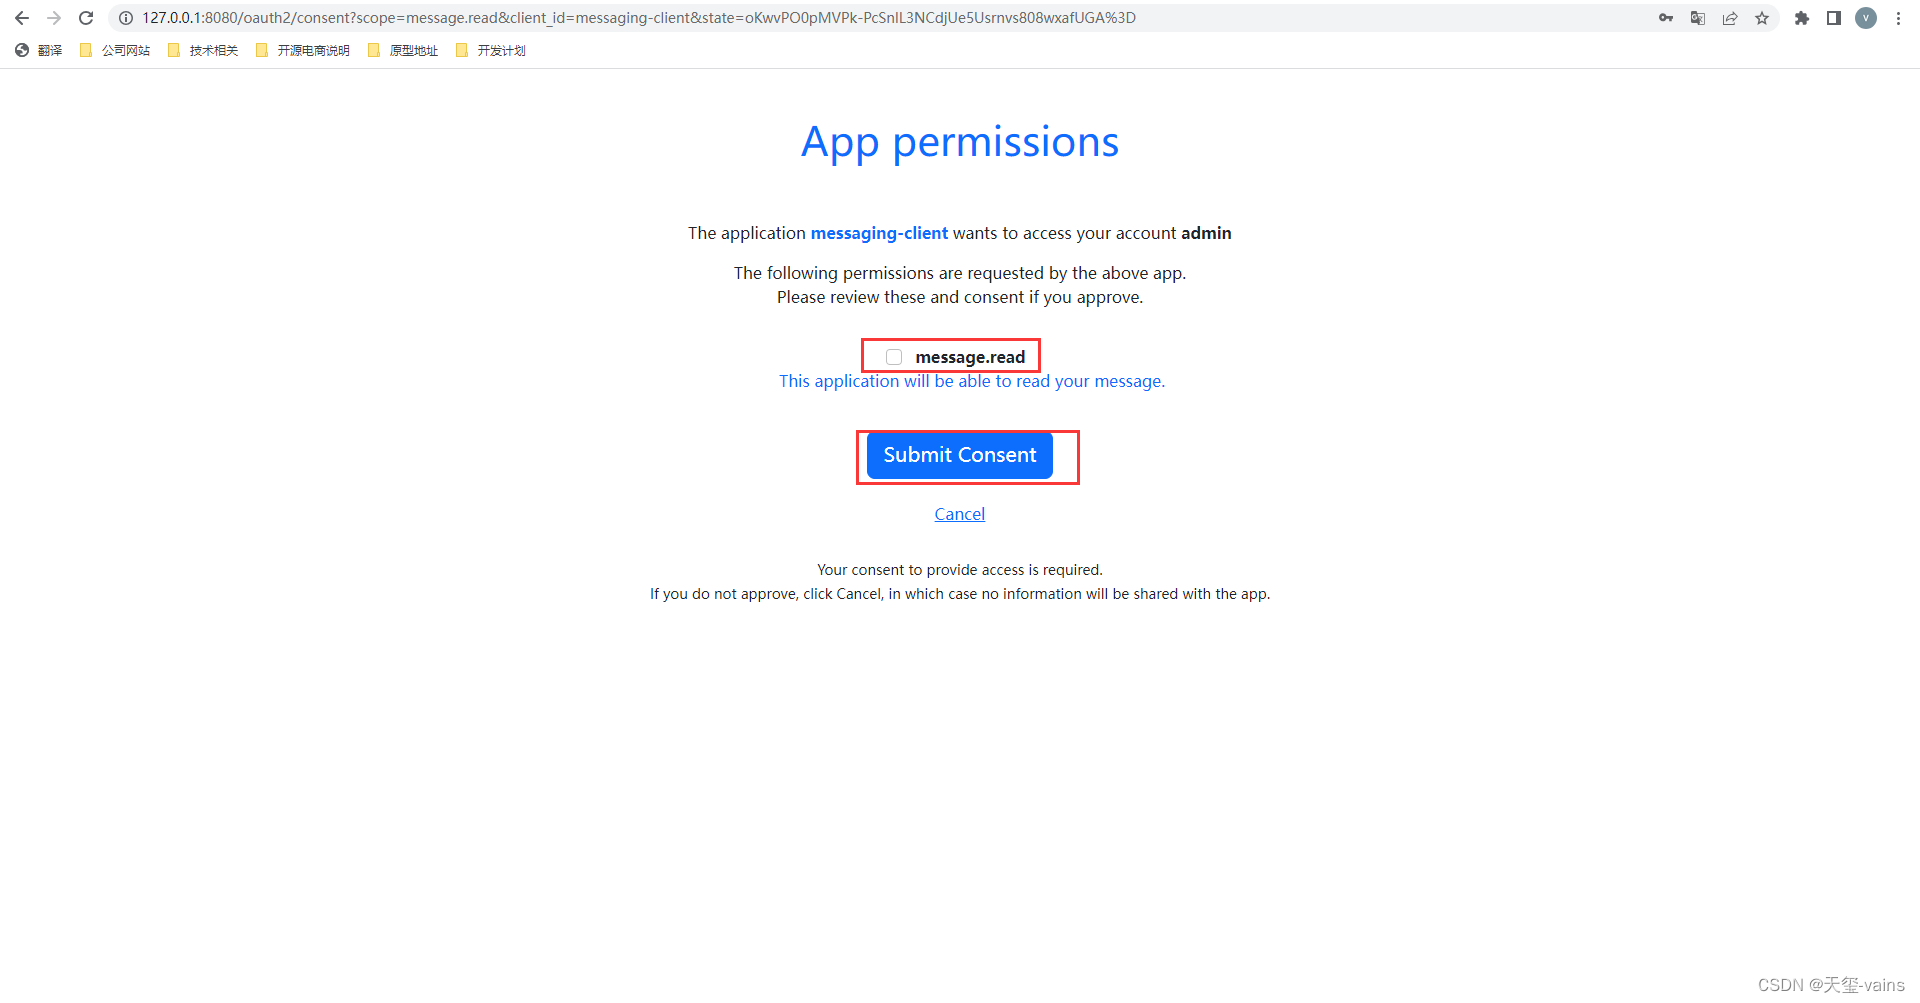The width and height of the screenshot is (1920, 1003).
Task: Share this page icon
Action: pos(1730,18)
